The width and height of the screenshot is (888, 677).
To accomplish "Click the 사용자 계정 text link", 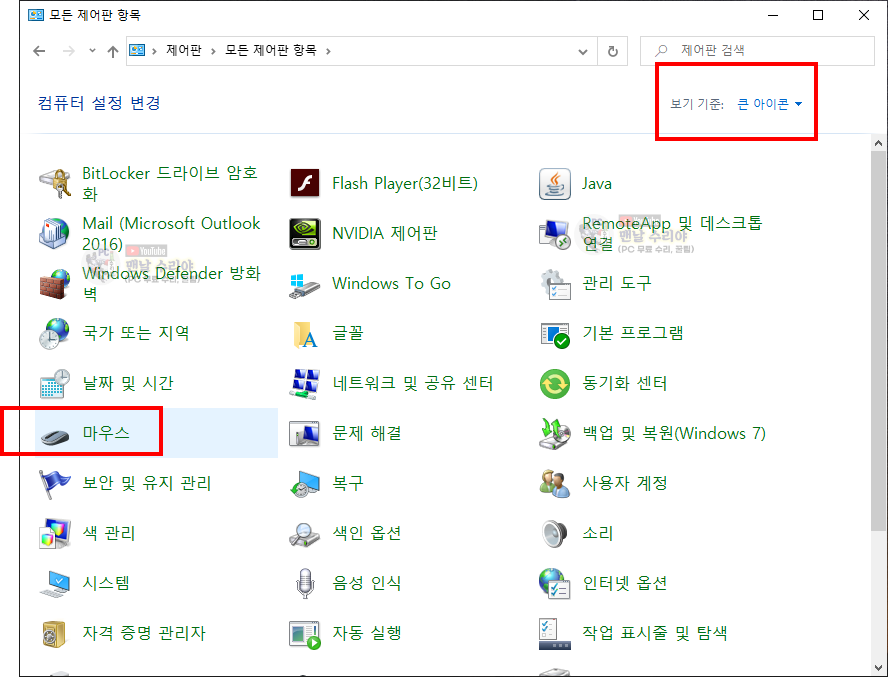I will pos(625,483).
